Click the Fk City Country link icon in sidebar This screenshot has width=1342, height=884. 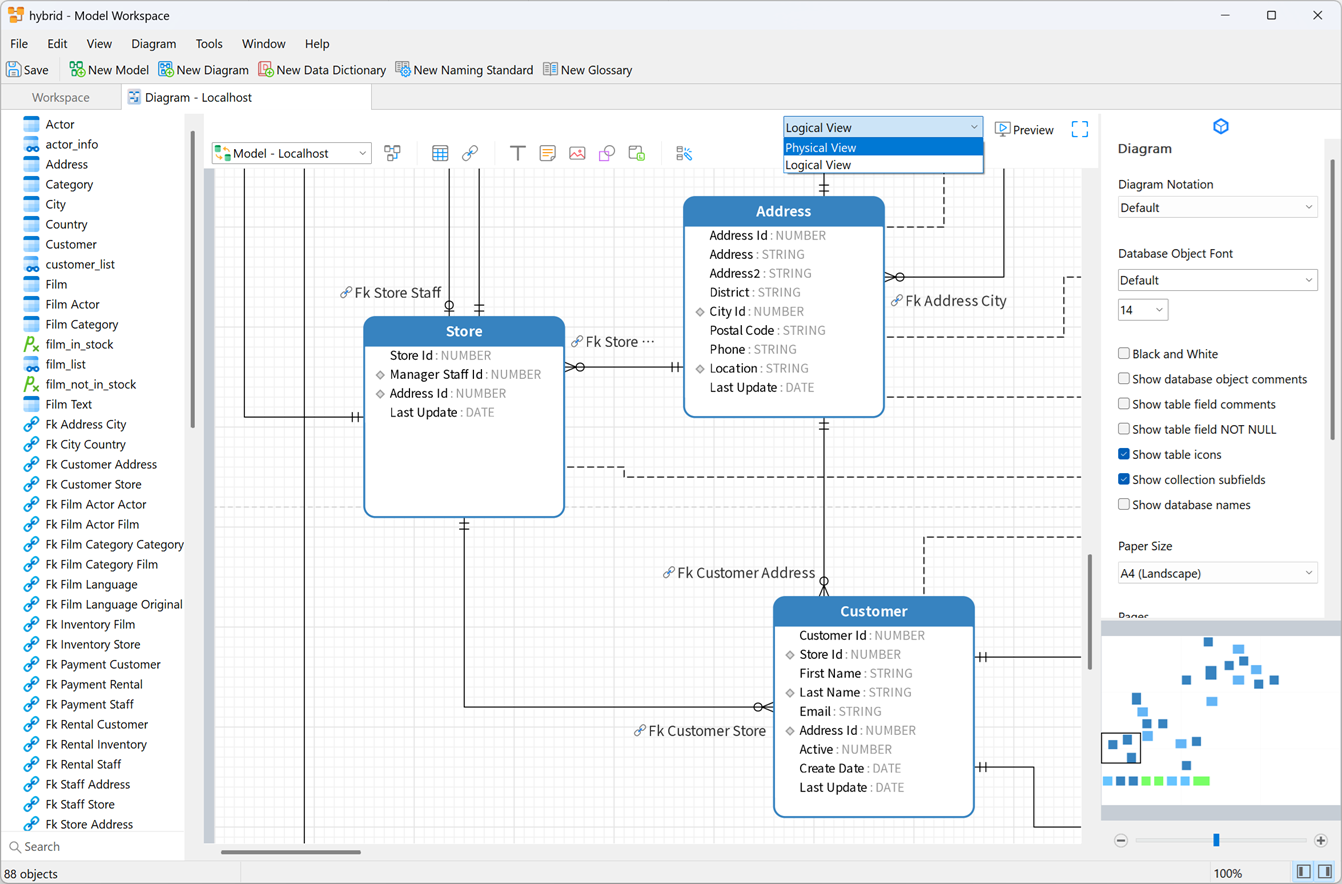pyautogui.click(x=31, y=445)
